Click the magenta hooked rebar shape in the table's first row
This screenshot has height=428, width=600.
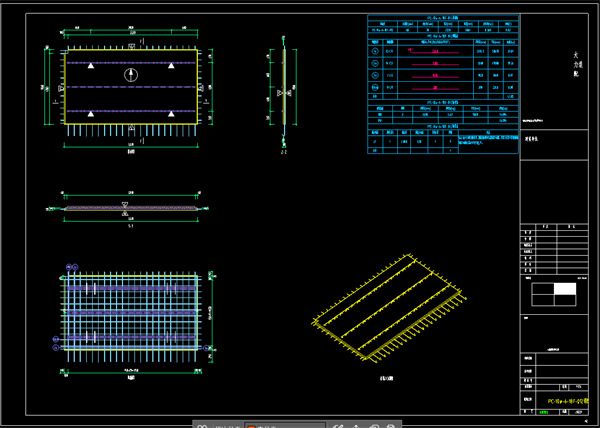(433, 51)
